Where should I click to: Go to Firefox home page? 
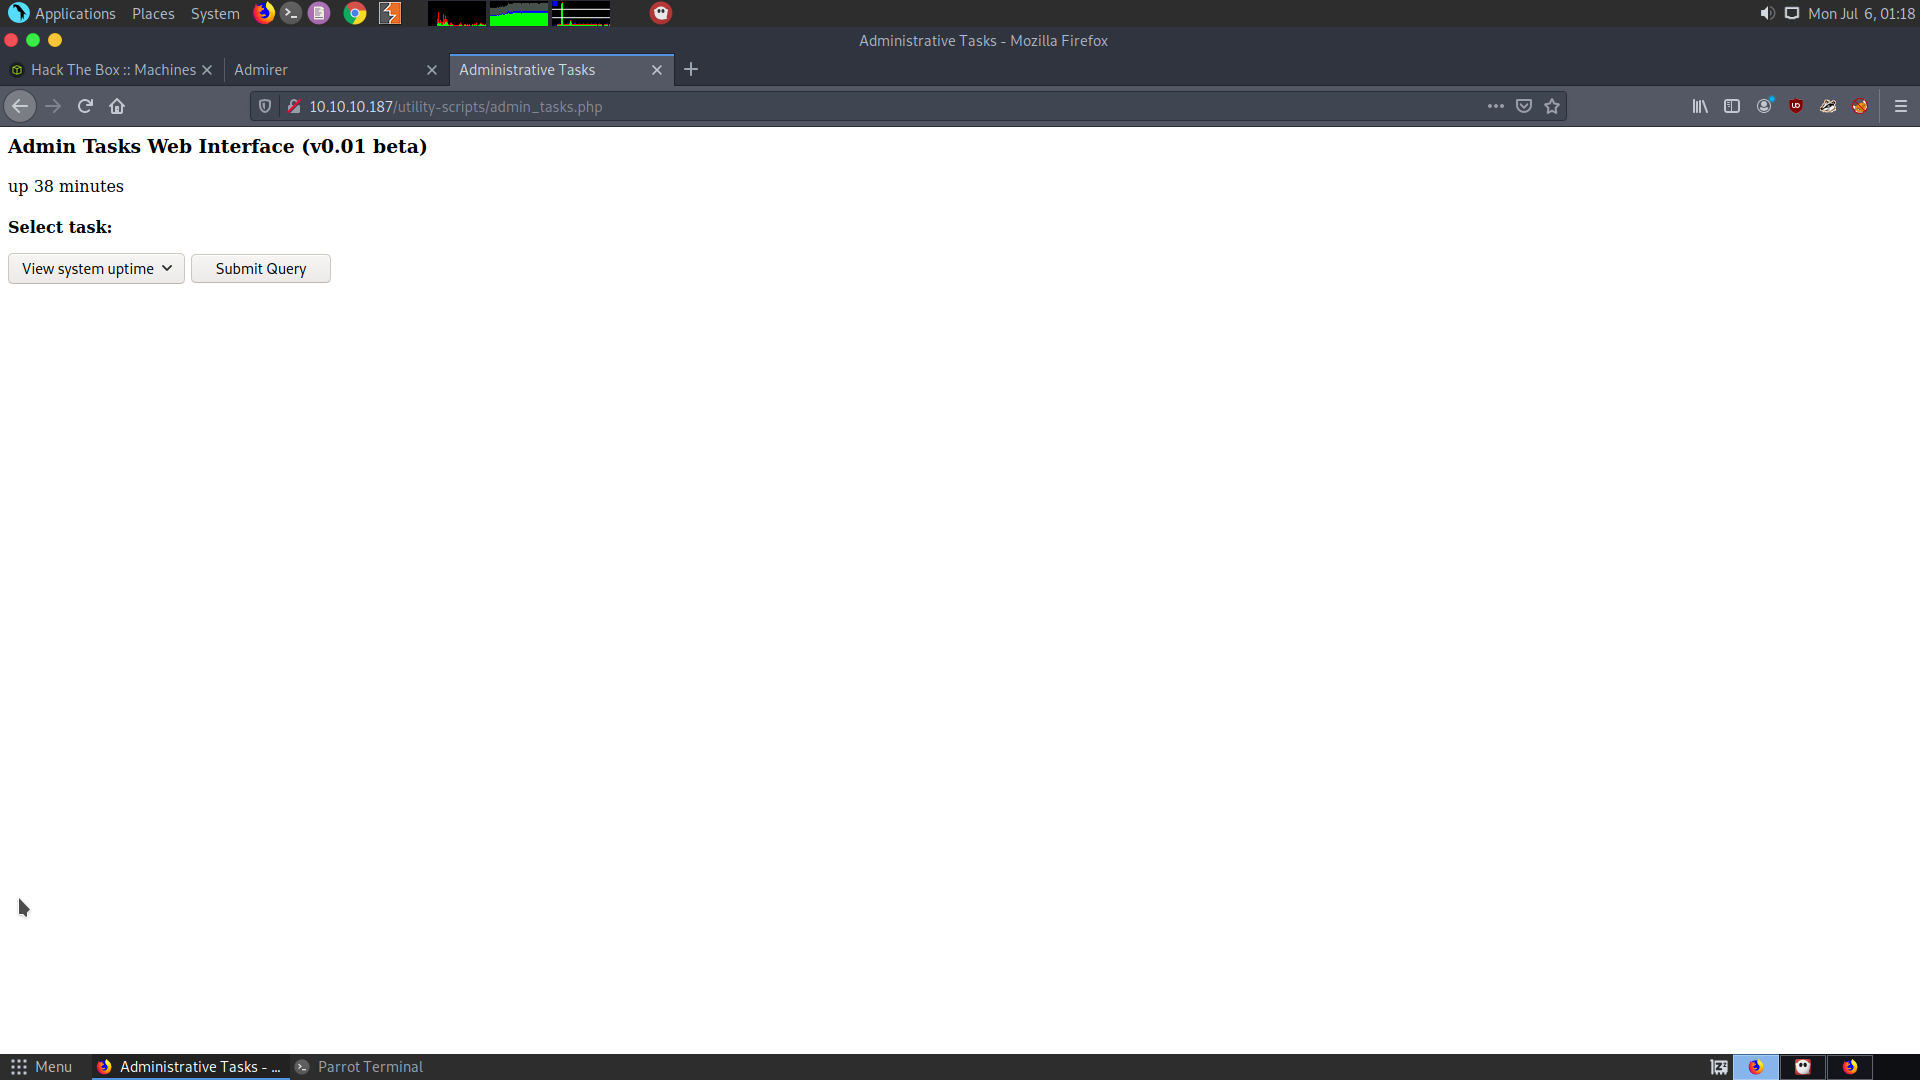click(x=117, y=106)
